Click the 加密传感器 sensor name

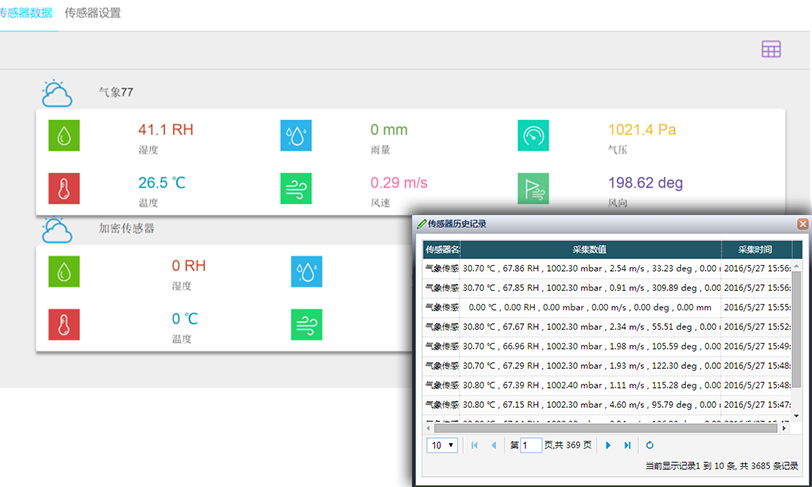coord(126,228)
